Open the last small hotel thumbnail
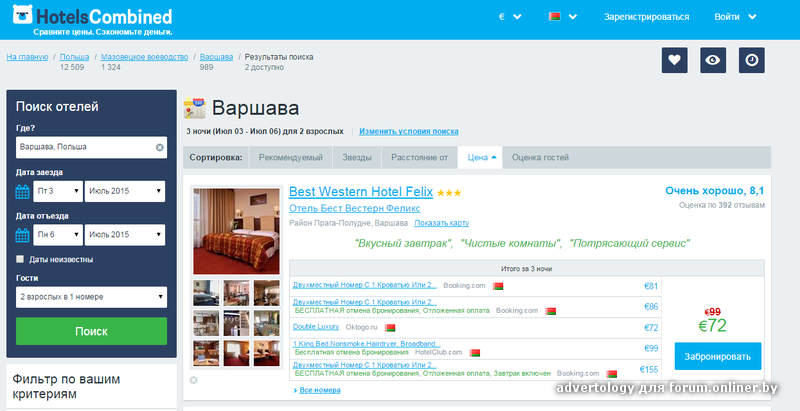Image resolution: width=800 pixels, height=411 pixels. click(266, 353)
